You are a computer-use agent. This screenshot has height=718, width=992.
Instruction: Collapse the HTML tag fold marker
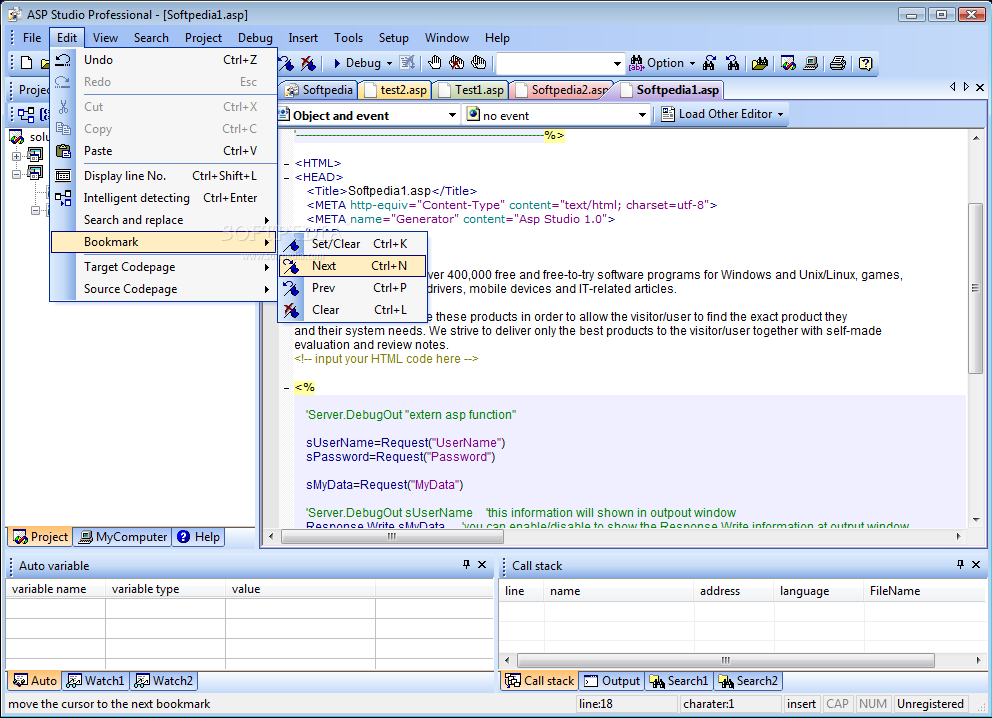click(287, 164)
